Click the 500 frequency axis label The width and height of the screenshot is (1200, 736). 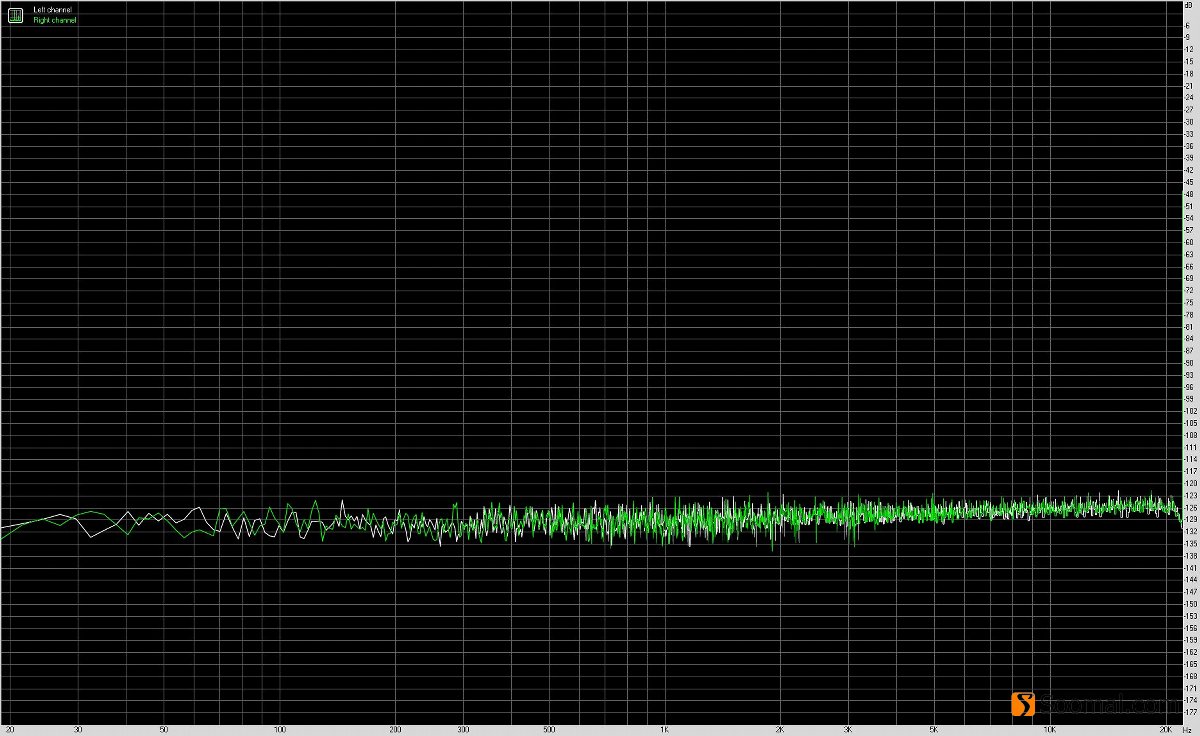547,730
